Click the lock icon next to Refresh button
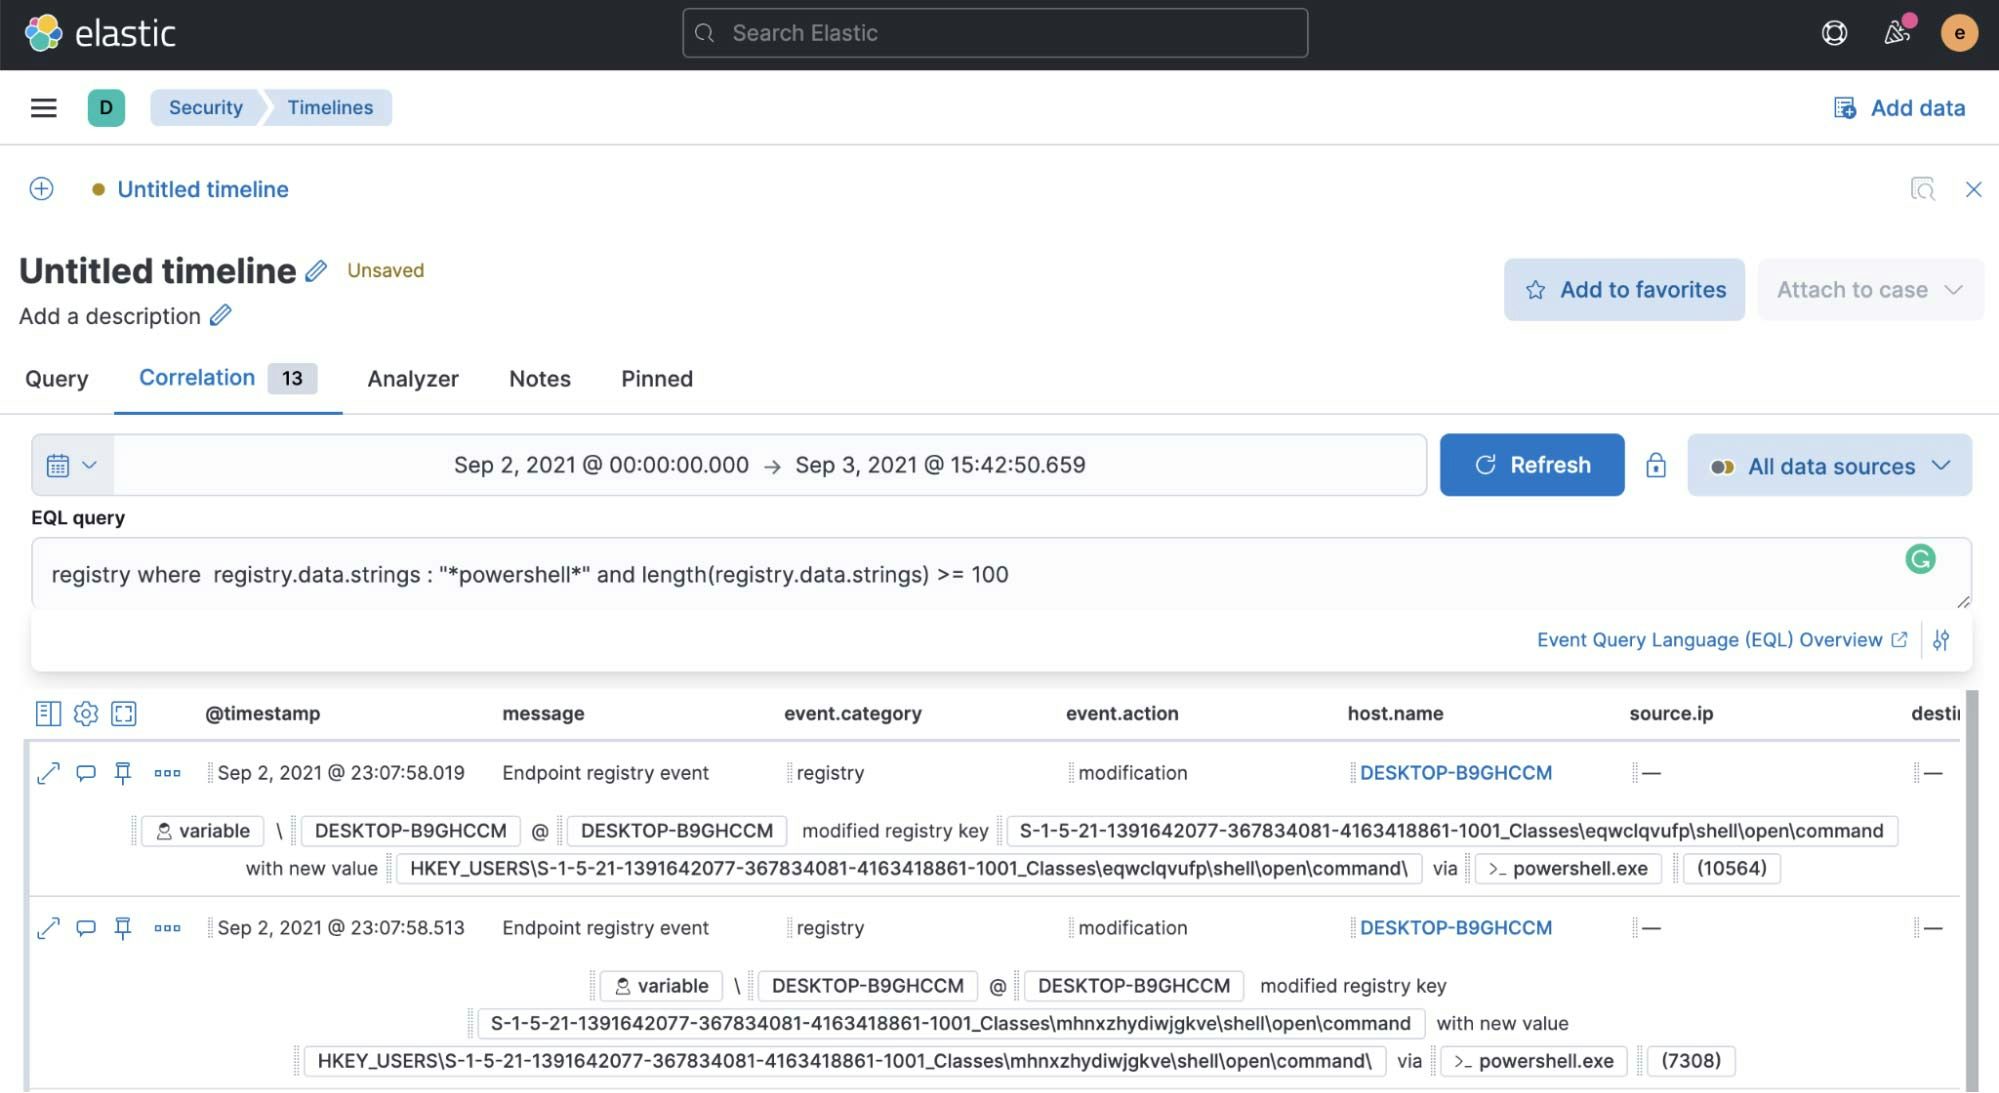The image size is (1999, 1093). 1656,464
